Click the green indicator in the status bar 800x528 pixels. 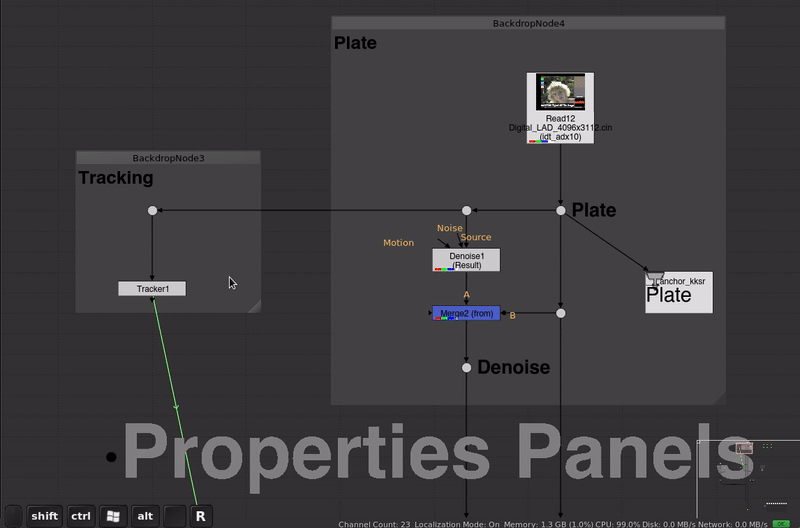pyautogui.click(x=781, y=524)
